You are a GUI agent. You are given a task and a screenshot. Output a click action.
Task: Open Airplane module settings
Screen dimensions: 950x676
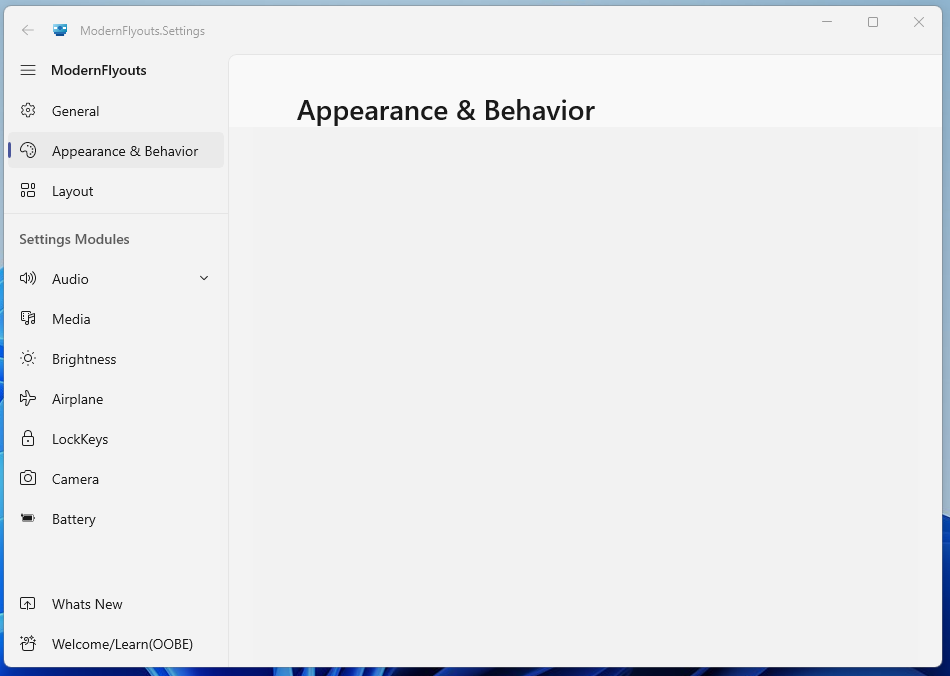point(116,399)
